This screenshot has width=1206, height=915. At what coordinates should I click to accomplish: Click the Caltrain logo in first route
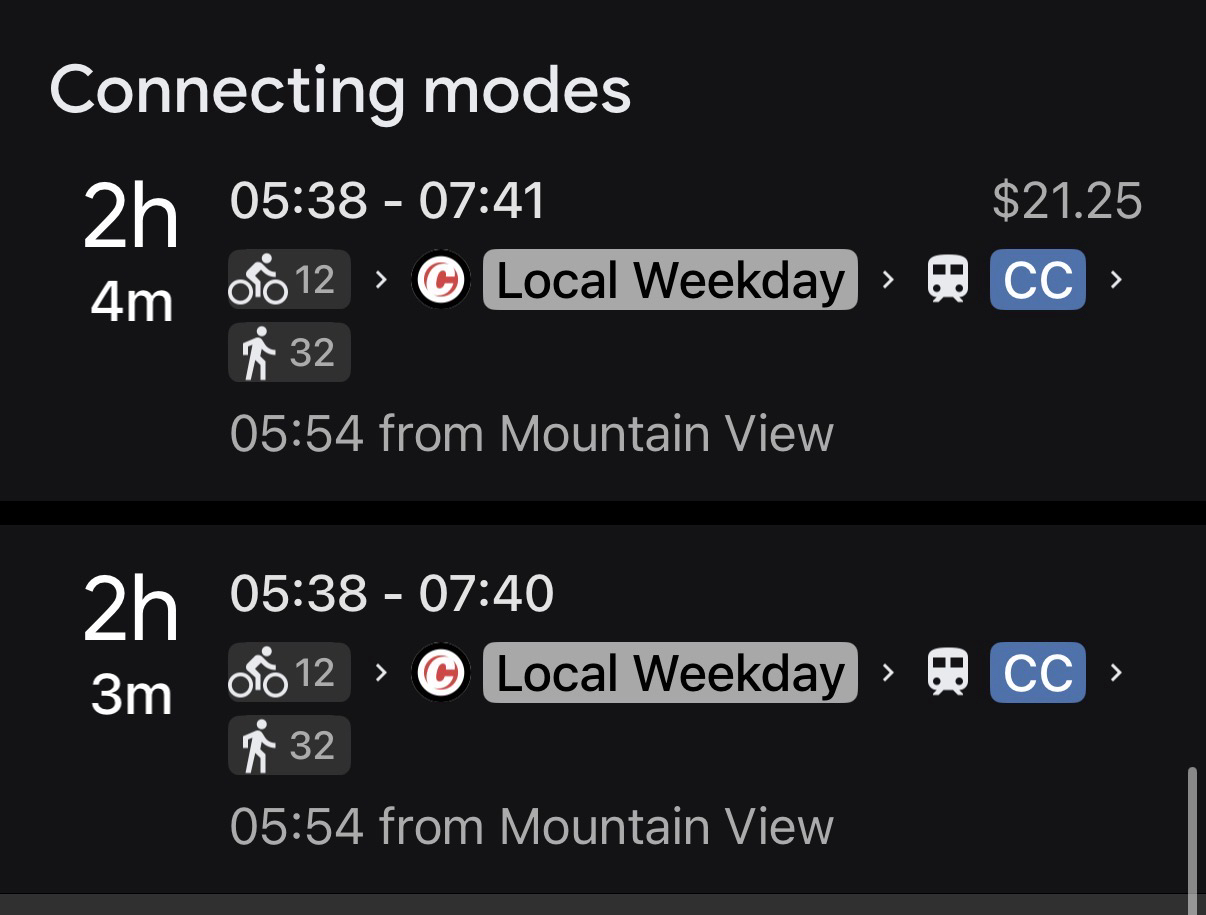point(441,280)
